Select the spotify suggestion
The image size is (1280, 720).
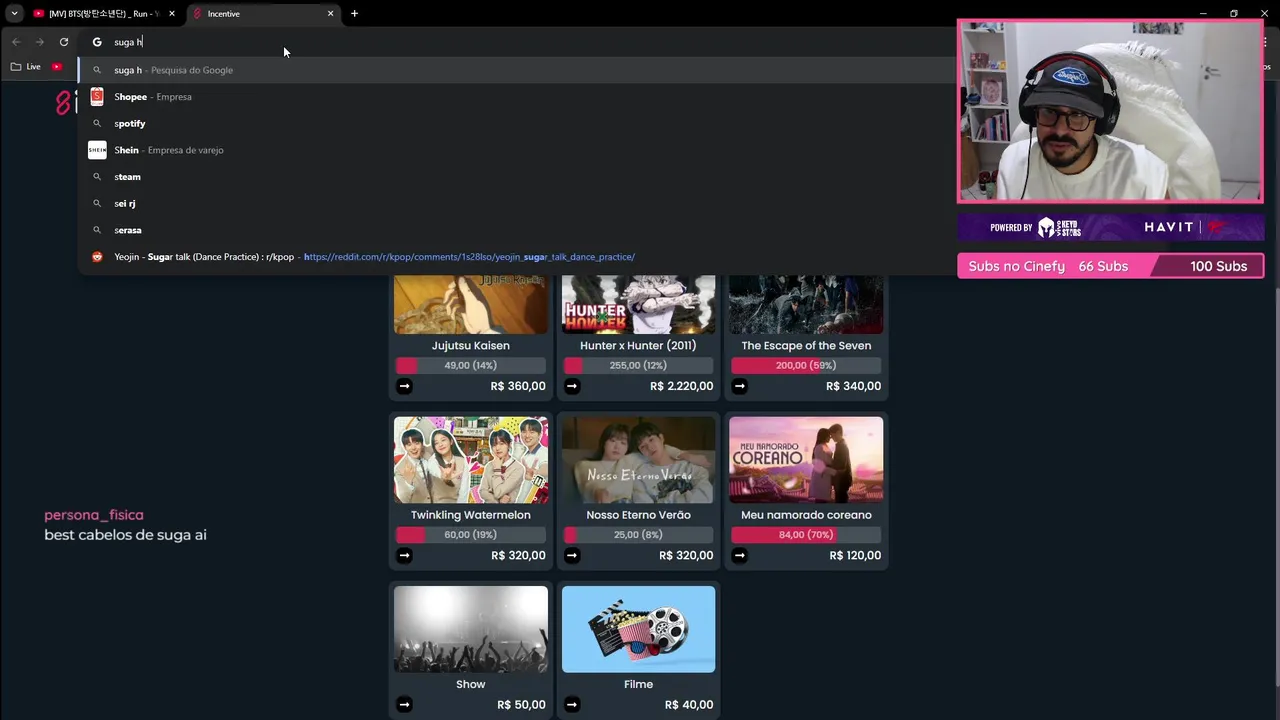tap(515, 123)
